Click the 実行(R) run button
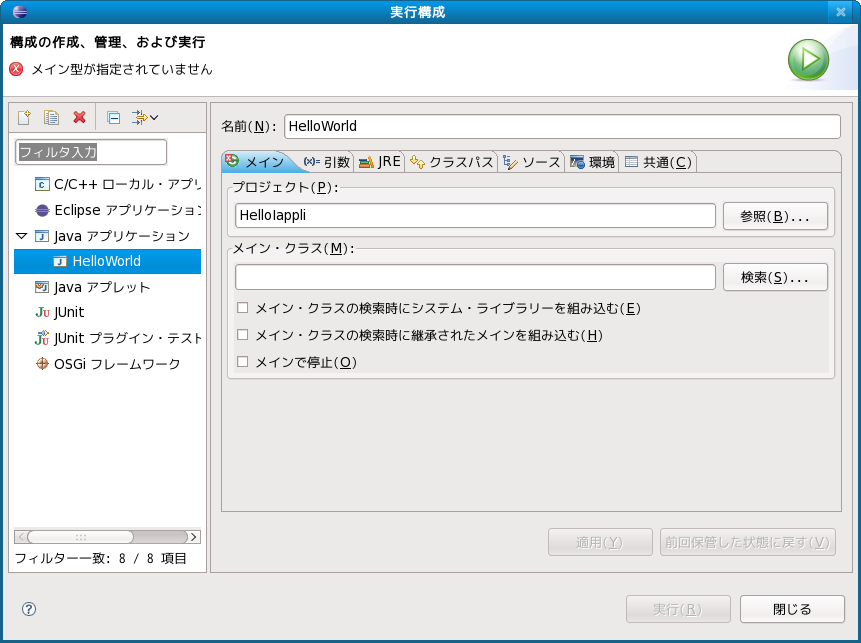 (678, 610)
